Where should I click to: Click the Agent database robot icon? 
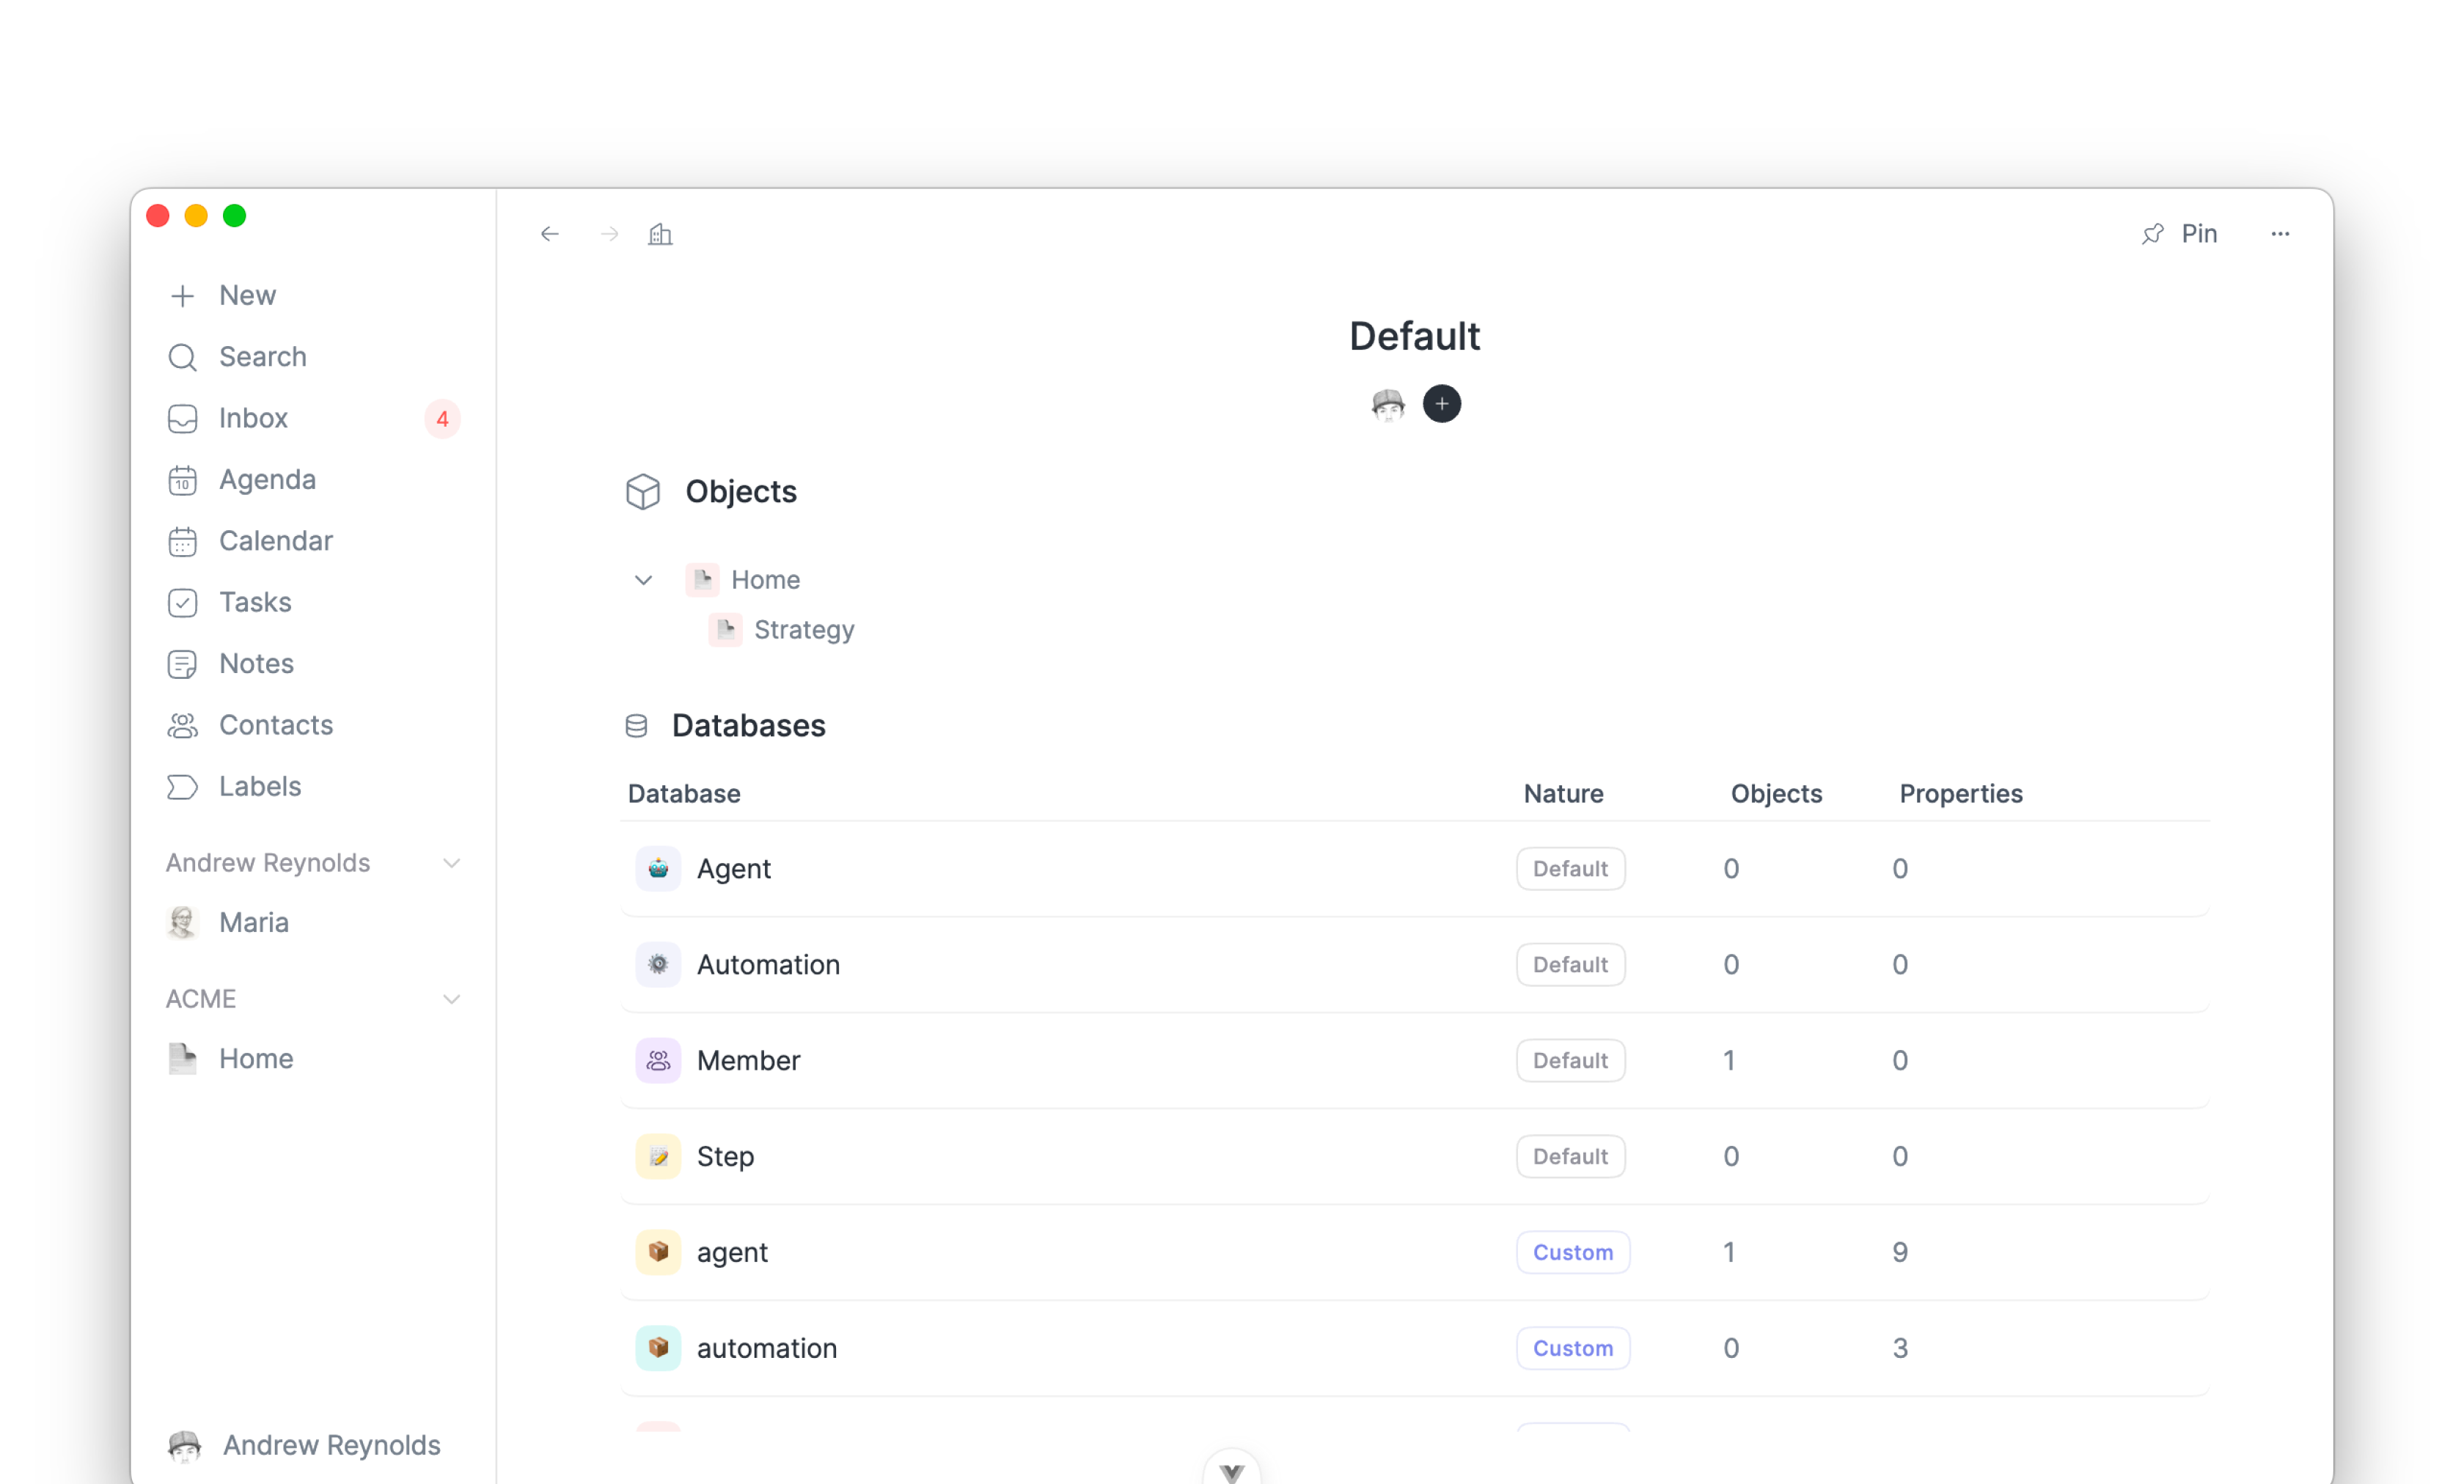point(658,868)
